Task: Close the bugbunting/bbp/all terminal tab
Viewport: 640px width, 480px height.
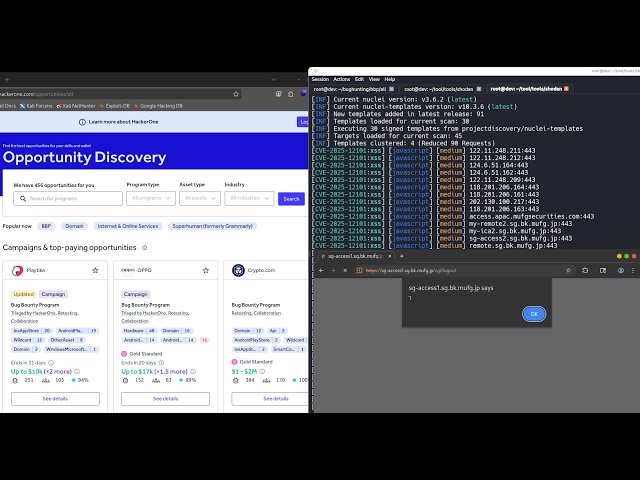Action: click(391, 89)
